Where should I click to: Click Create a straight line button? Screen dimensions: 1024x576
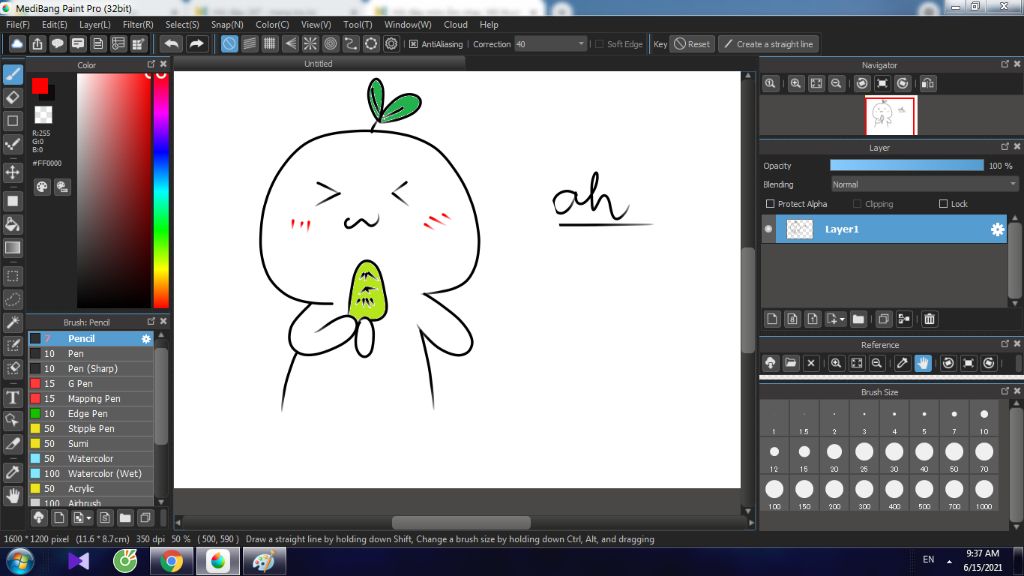pyautogui.click(x=769, y=44)
